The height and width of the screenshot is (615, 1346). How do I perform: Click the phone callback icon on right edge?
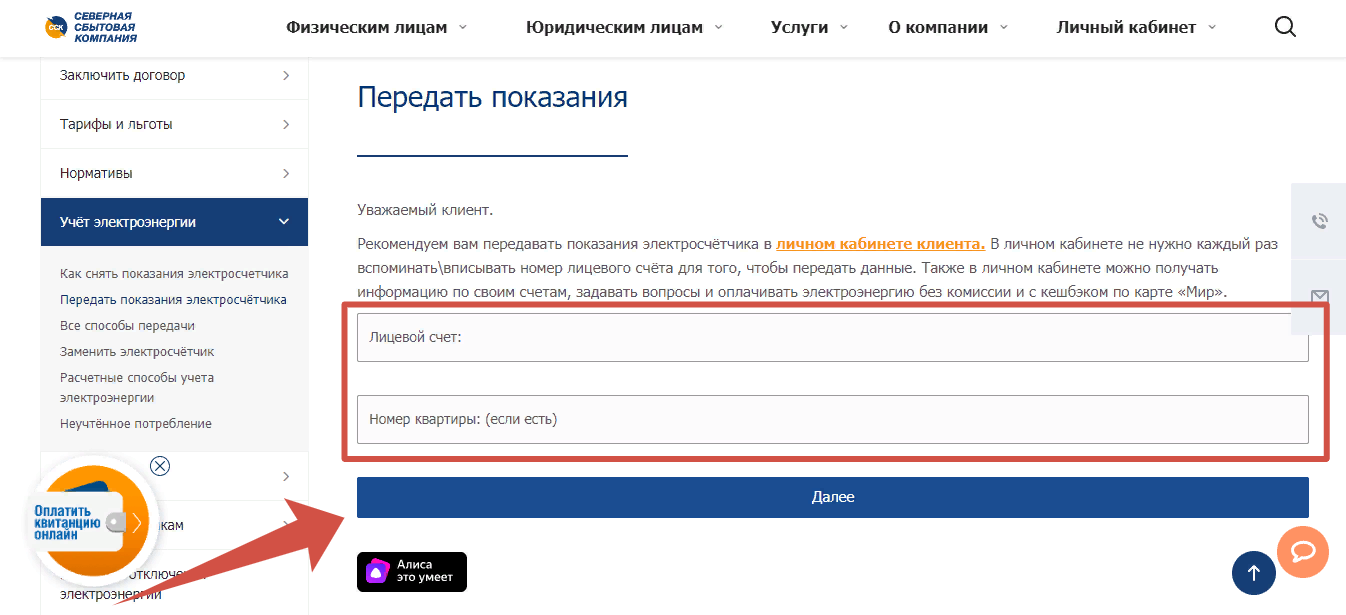click(x=1319, y=222)
